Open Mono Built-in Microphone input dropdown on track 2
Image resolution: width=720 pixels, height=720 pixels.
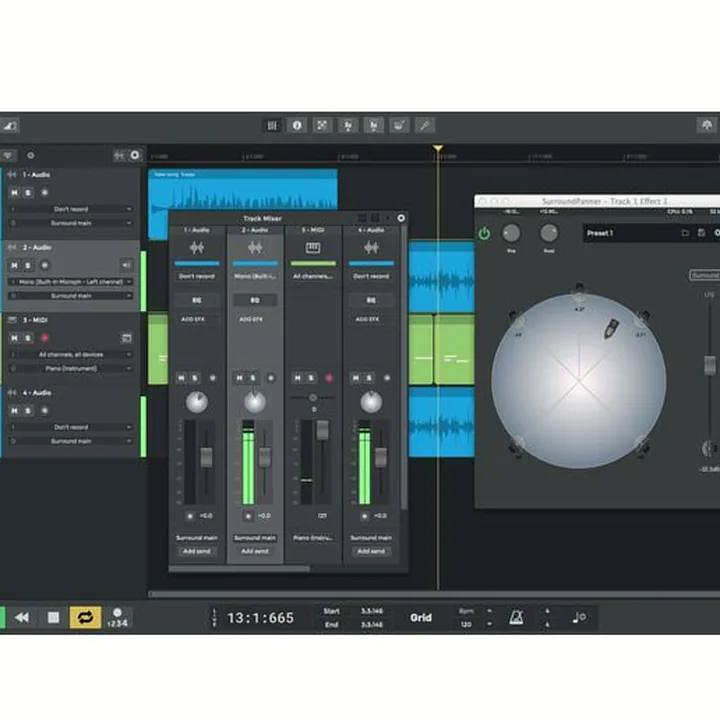click(x=71, y=282)
